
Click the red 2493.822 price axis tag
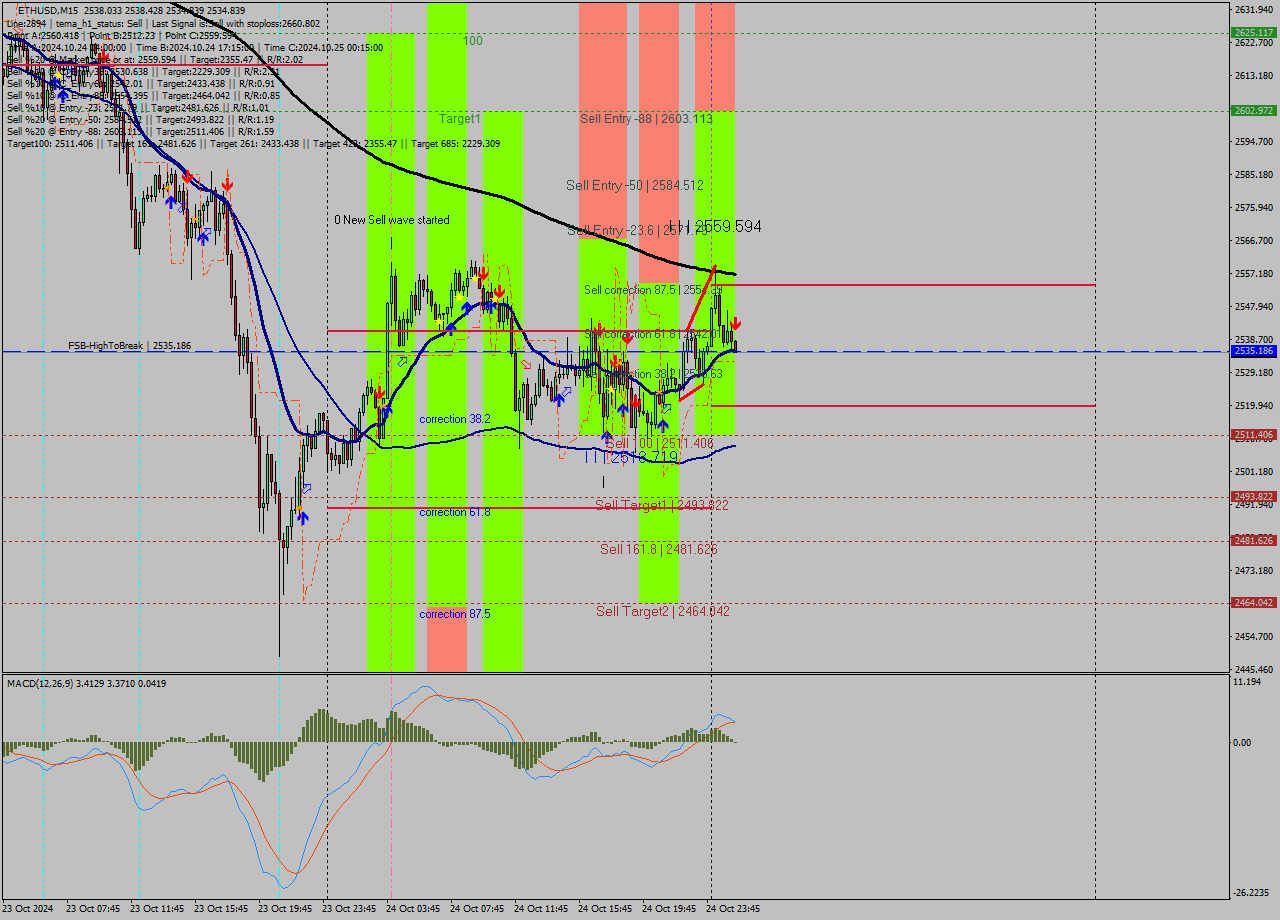click(x=1252, y=497)
